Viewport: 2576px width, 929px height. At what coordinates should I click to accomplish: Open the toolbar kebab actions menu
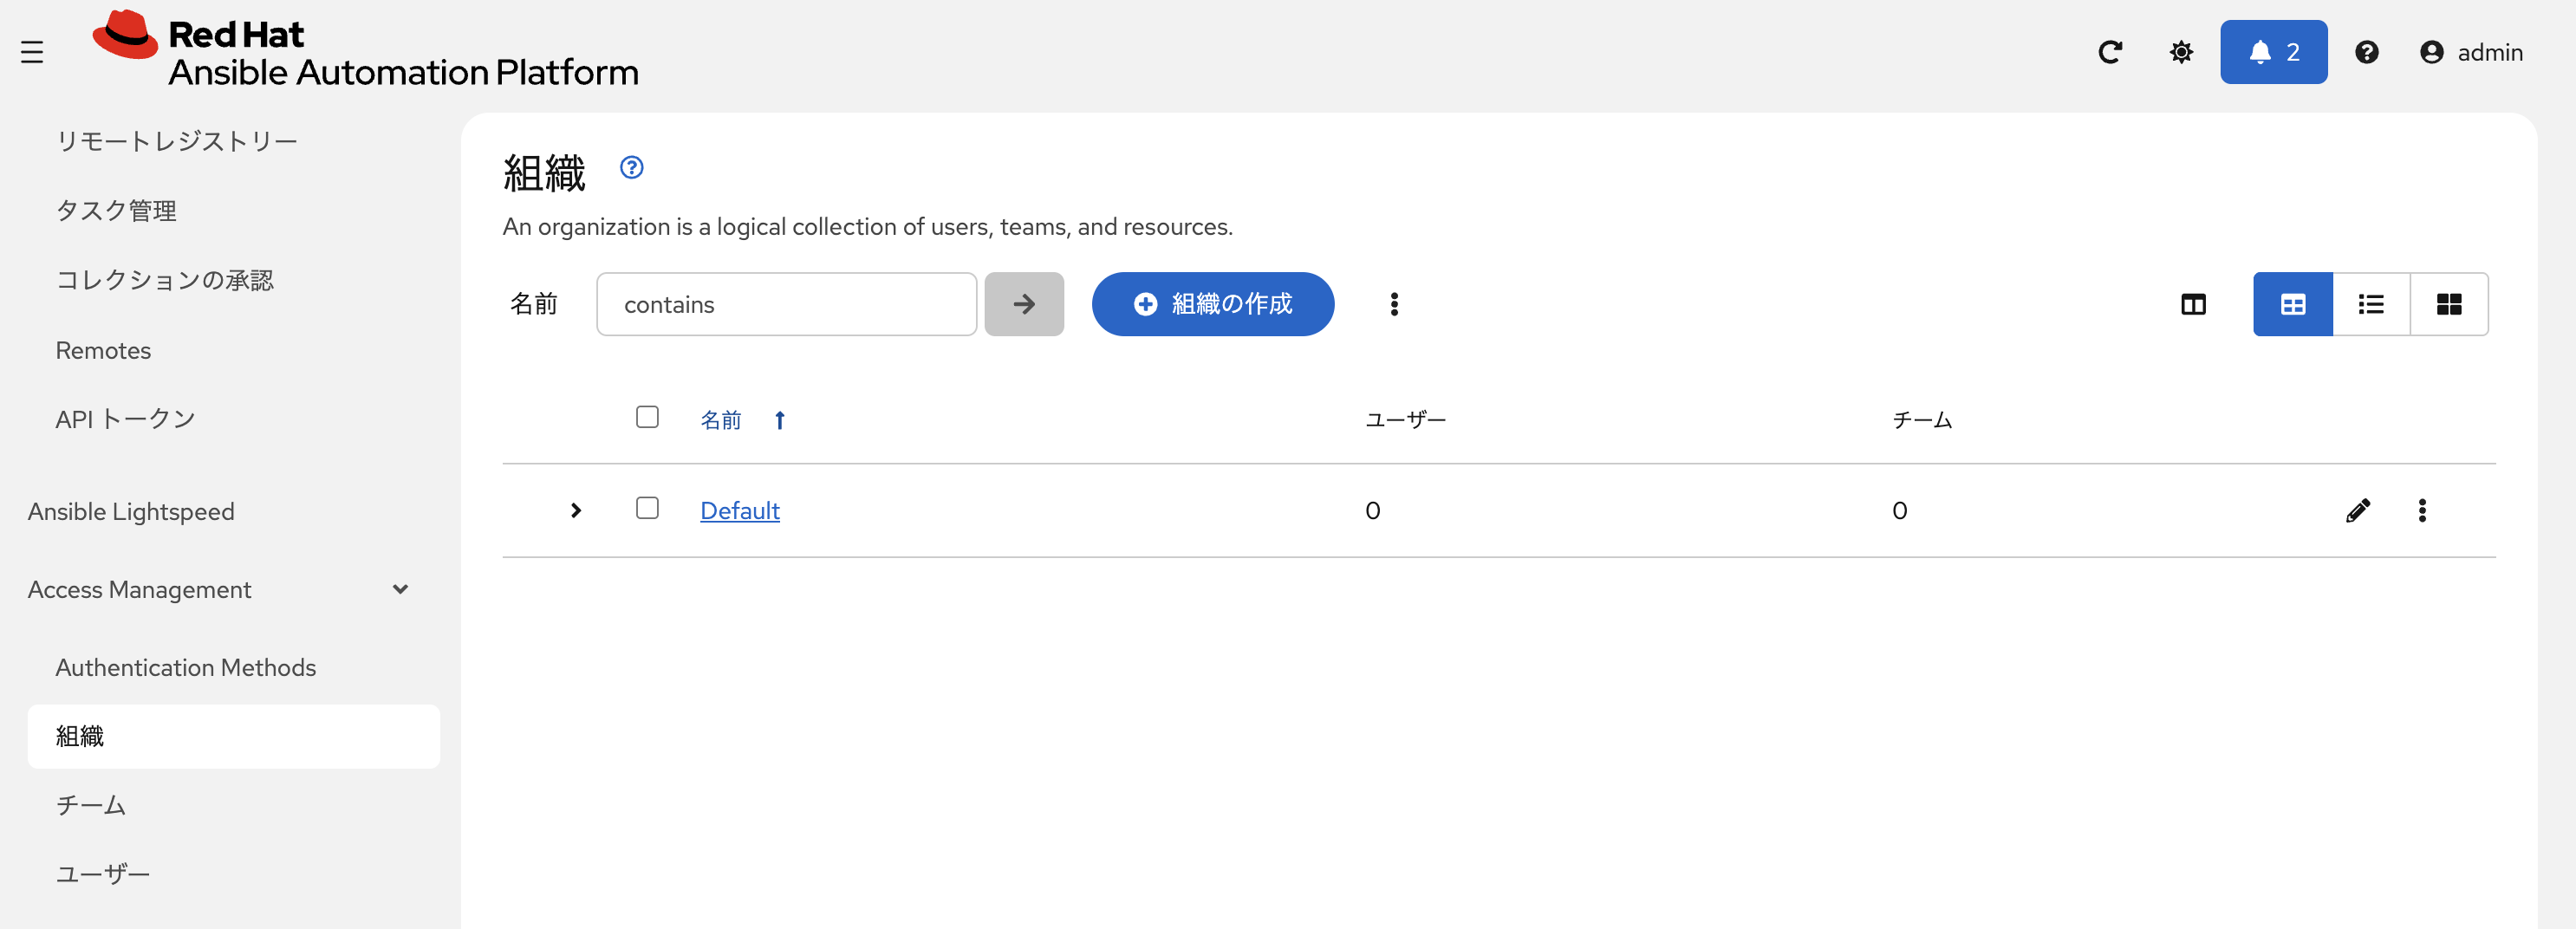pyautogui.click(x=1394, y=304)
